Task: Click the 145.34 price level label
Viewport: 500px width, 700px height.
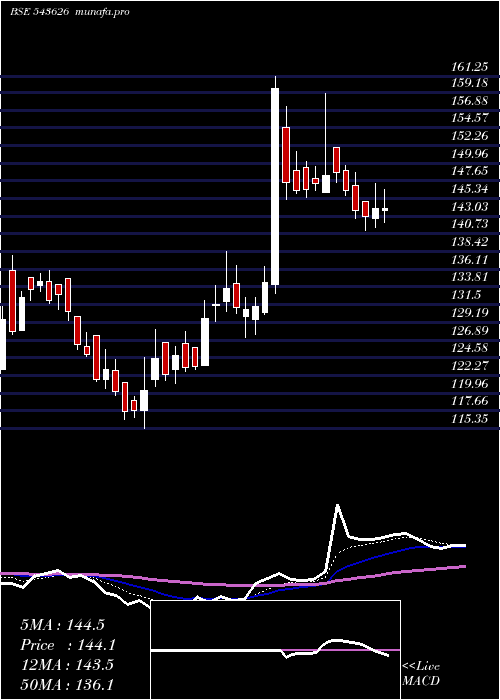Action: (470, 189)
